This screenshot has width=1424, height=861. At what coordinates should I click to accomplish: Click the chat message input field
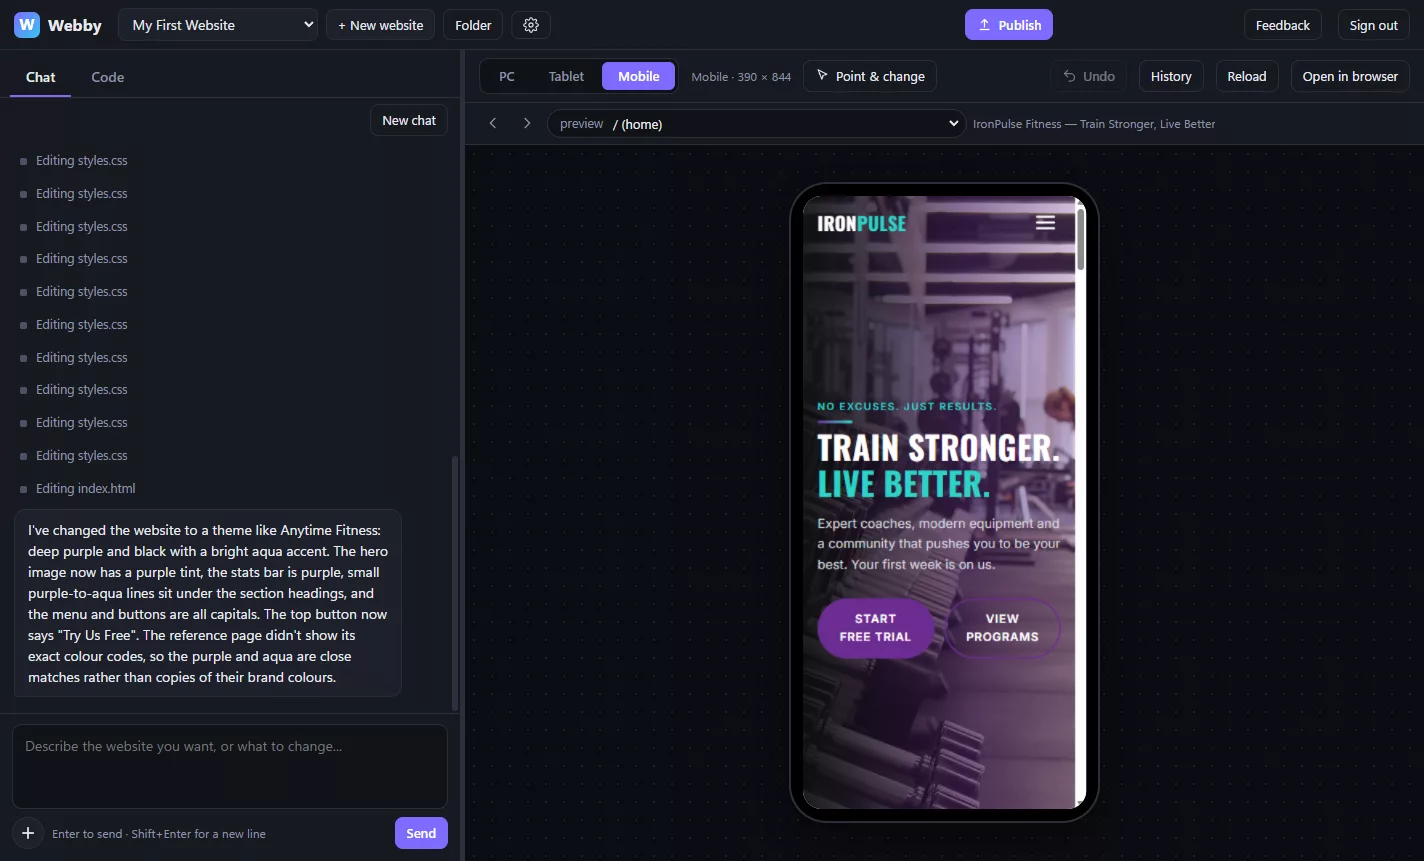230,766
